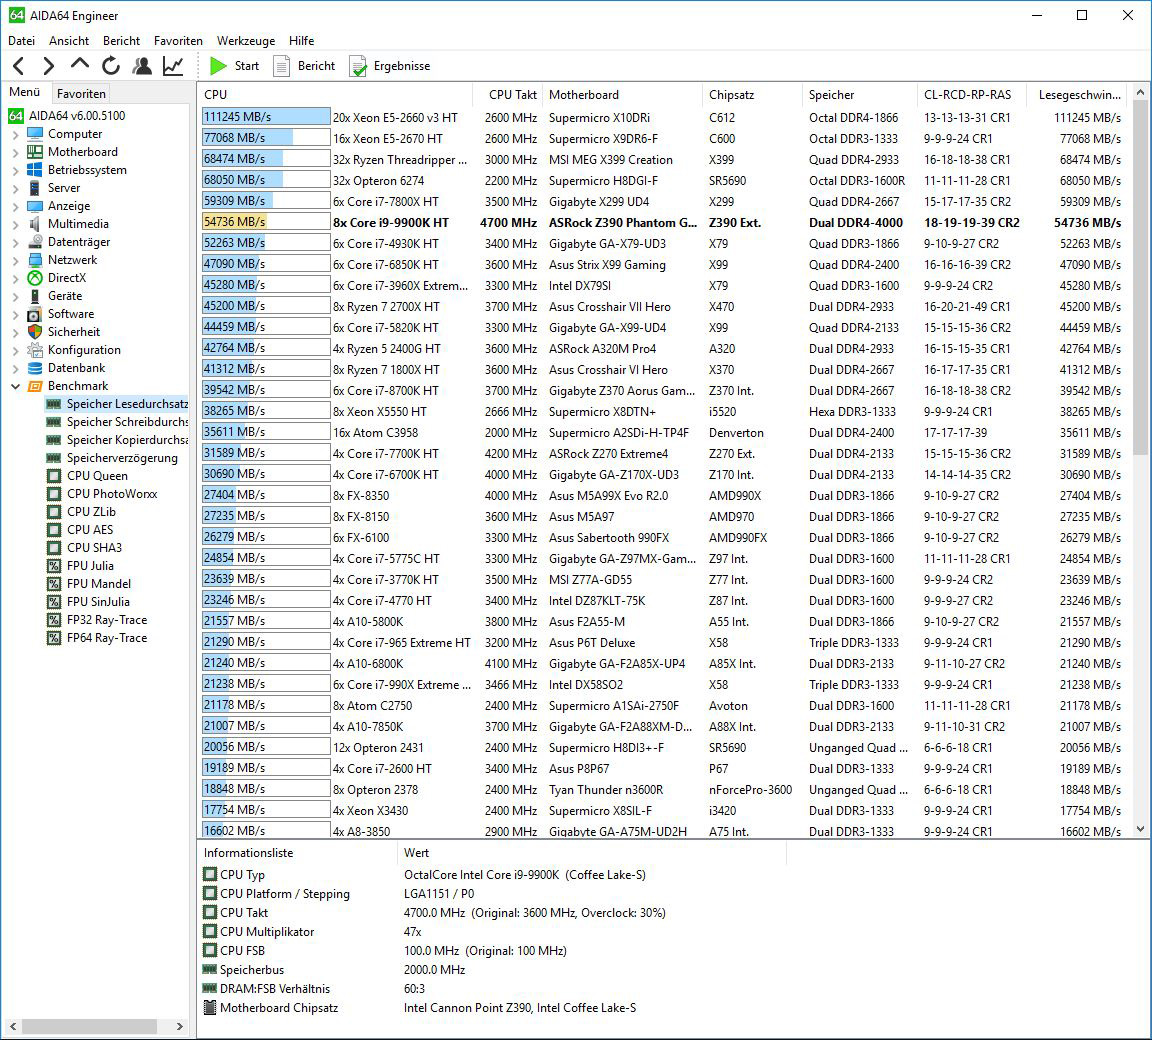The image size is (1152, 1040).
Task: Select the FPU Julia benchmark
Action: (x=90, y=566)
